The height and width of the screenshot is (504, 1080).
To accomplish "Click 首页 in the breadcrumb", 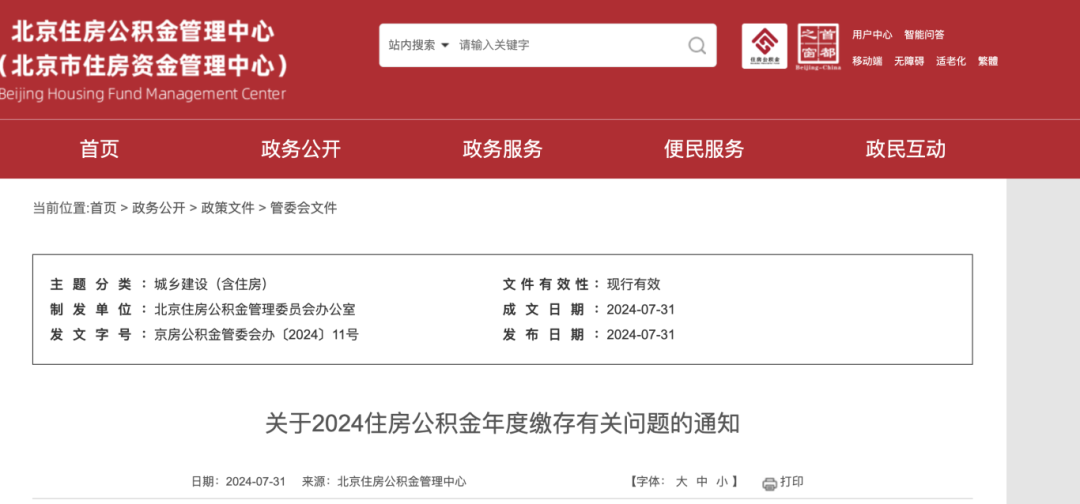I will [103, 208].
